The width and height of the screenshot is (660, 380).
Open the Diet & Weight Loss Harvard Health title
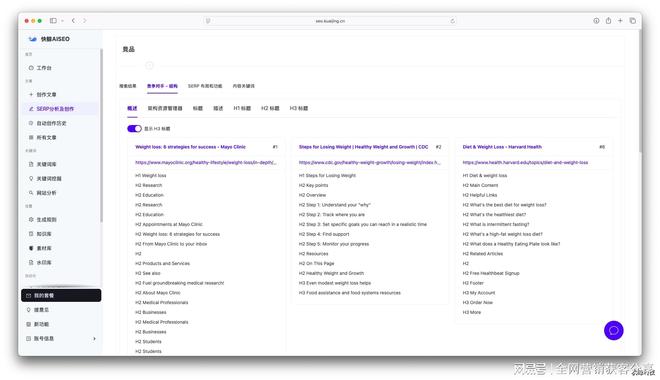(x=502, y=147)
